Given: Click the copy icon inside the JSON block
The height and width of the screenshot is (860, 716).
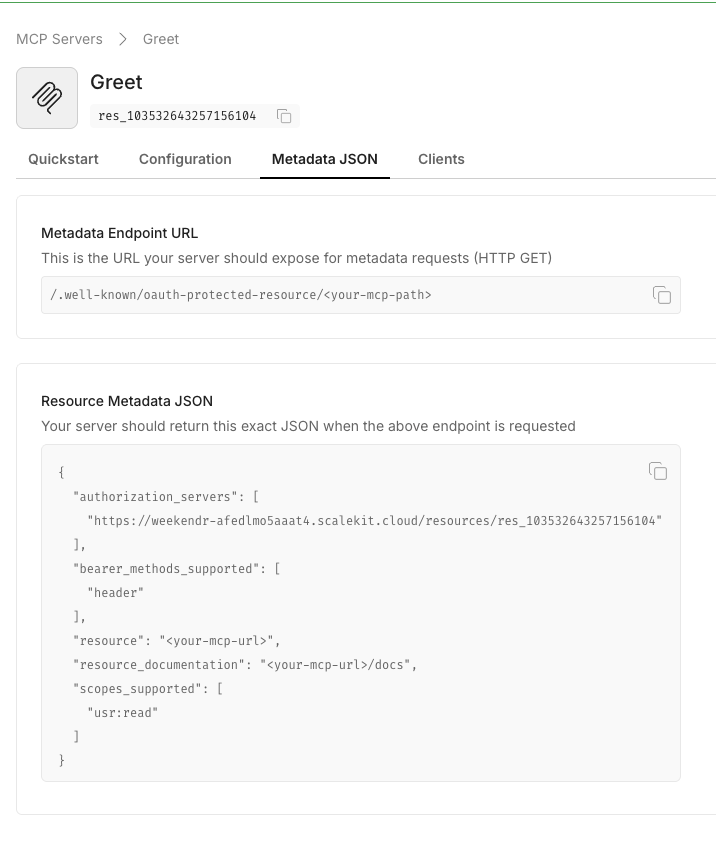Looking at the screenshot, I should [x=658, y=471].
